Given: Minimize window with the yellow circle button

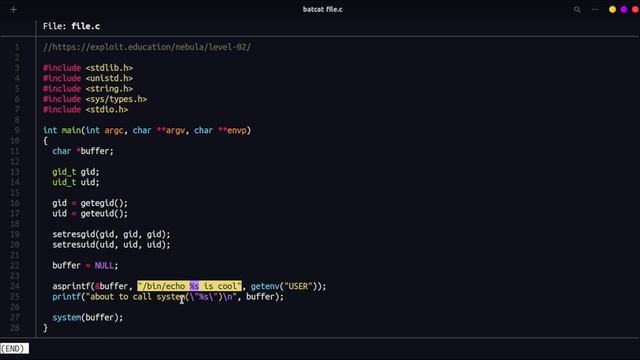Looking at the screenshot, I should [x=613, y=9].
